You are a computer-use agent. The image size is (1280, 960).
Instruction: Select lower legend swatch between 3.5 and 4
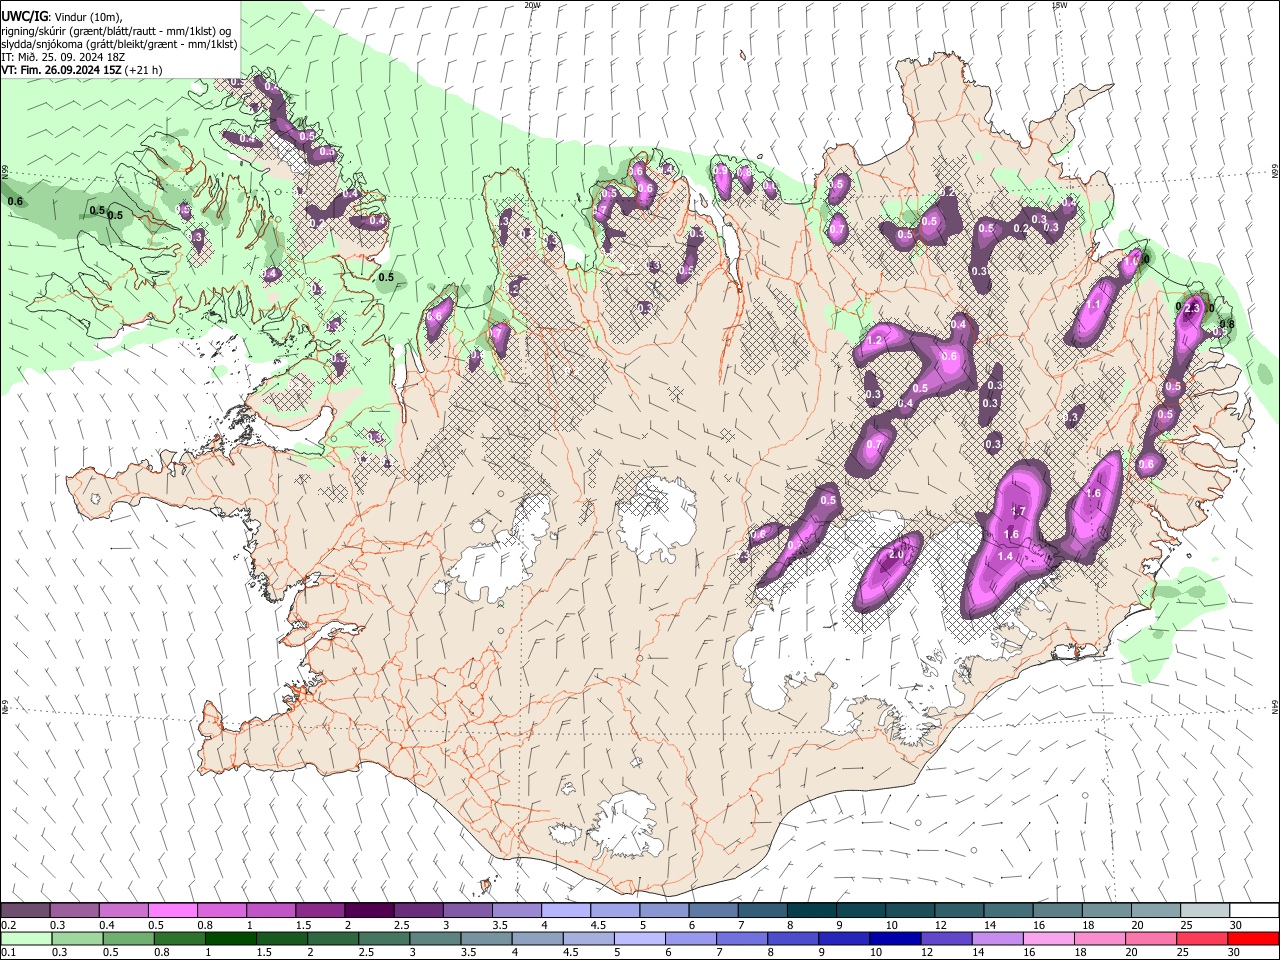pos(485,939)
